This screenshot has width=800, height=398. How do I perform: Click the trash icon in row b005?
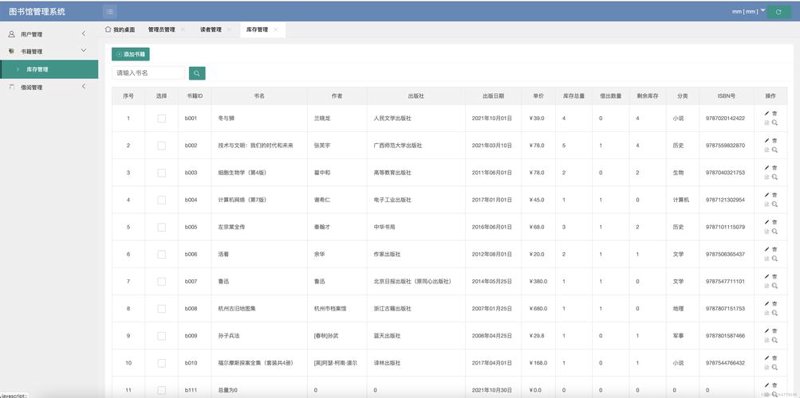[x=774, y=222]
